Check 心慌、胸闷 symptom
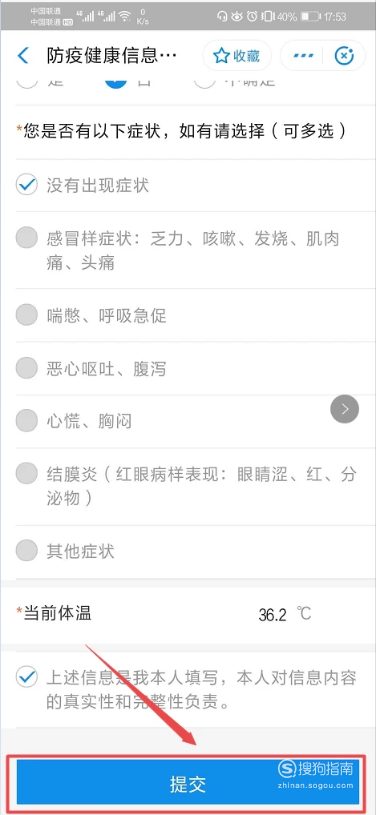This screenshot has height=815, width=378. pos(27,420)
